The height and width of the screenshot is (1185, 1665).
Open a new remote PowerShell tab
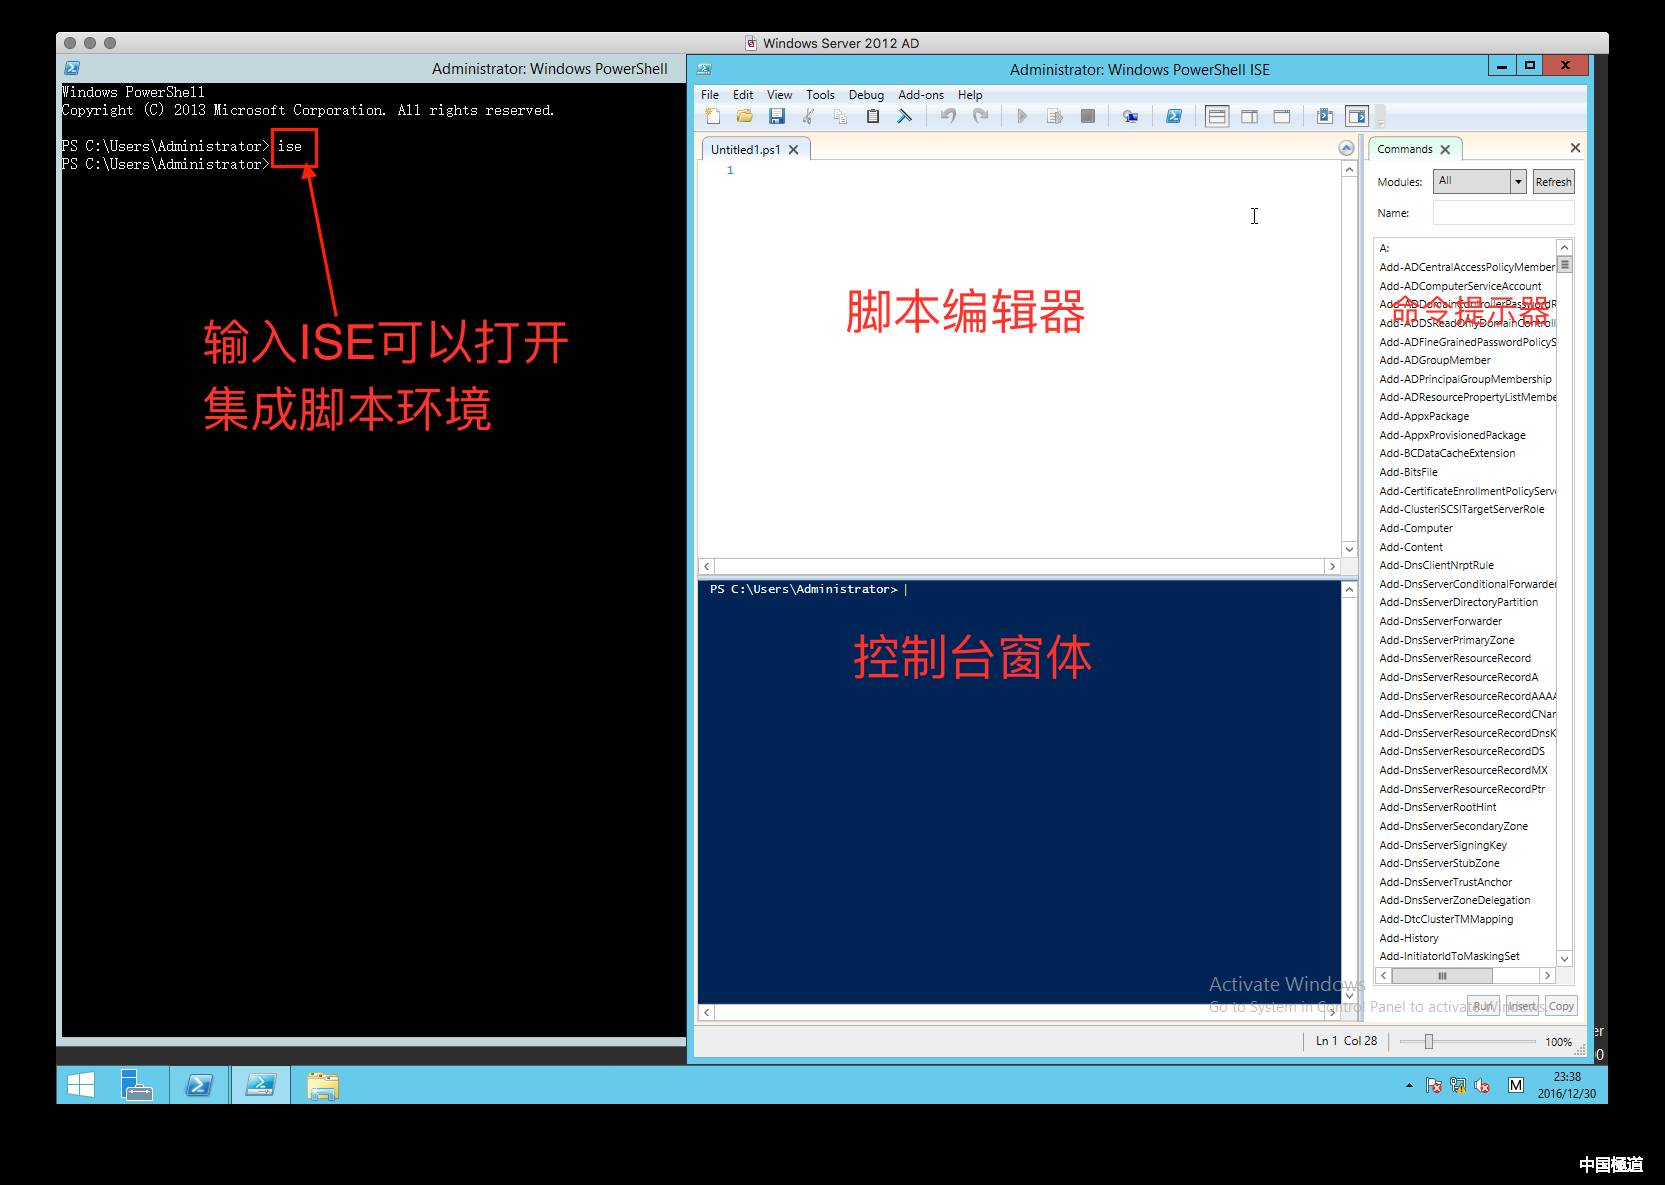(x=1130, y=116)
